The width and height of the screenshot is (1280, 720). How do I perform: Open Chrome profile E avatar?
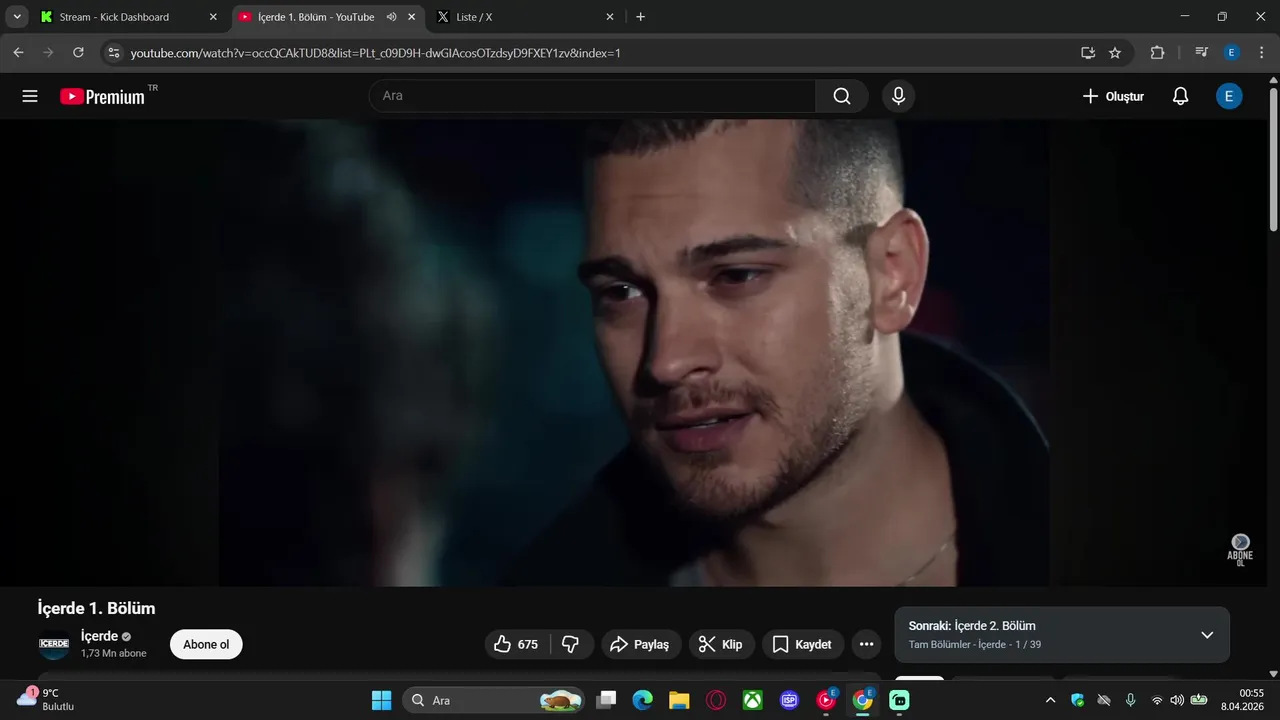[1232, 53]
